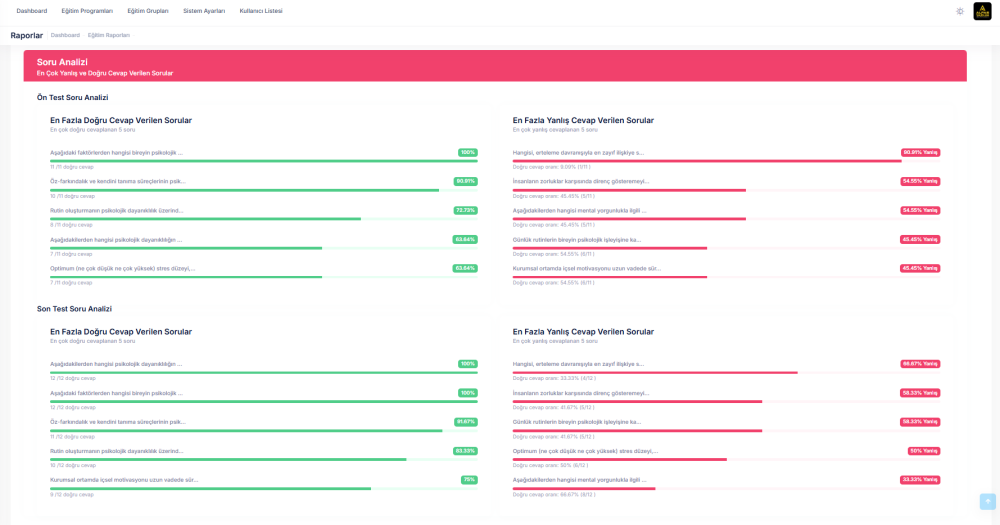This screenshot has width=1000, height=525.
Task: Go to Kullanıcı Listesi page
Action: coord(261,11)
